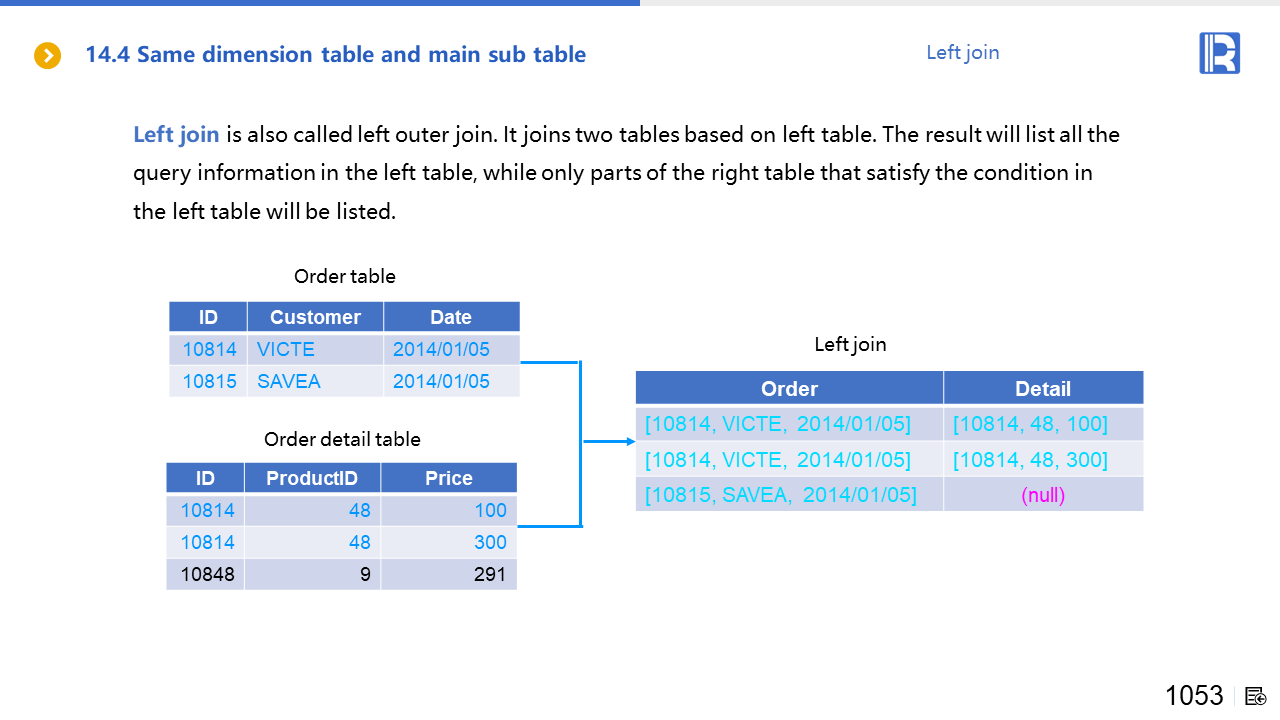
Task: Click the 10848 ID cell in Order detail table
Action: click(x=207, y=574)
